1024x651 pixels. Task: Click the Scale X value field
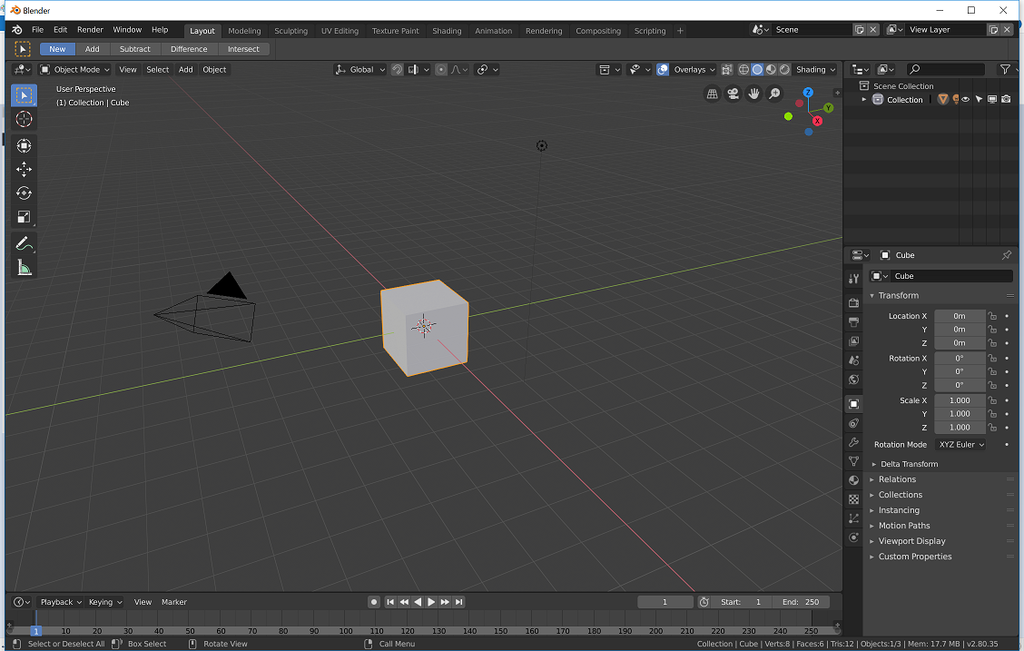coord(959,400)
